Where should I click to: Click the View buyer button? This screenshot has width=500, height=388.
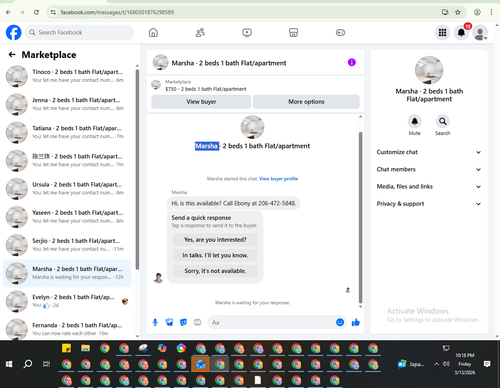(201, 102)
